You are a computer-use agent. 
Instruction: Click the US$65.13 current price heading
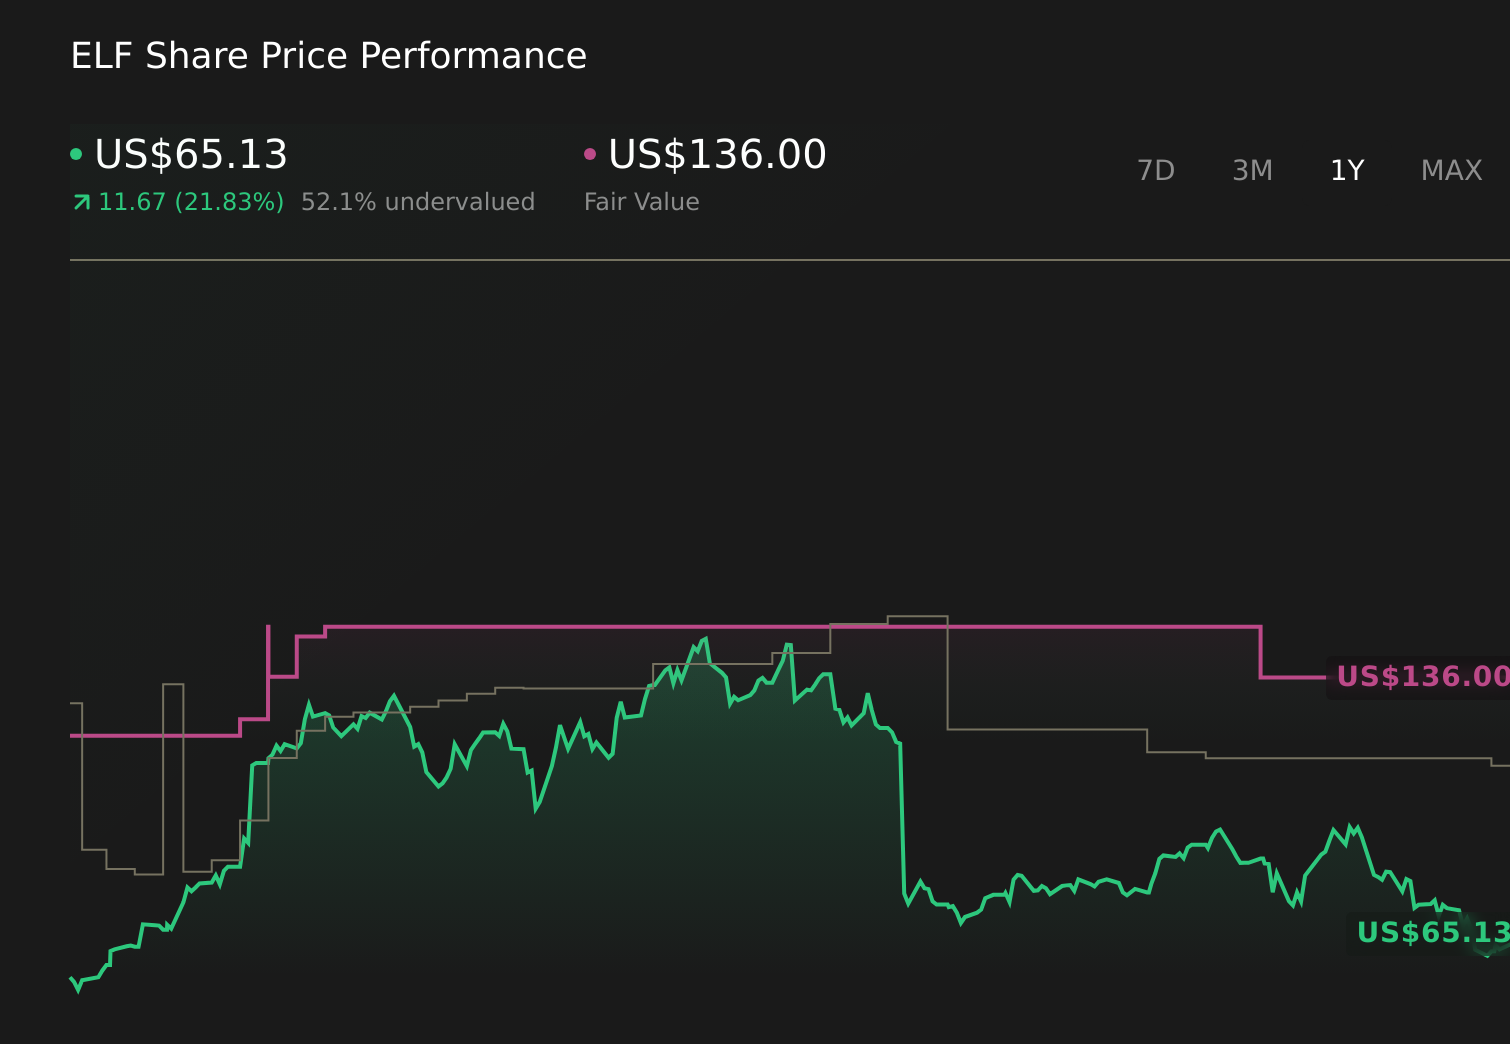[x=191, y=154]
